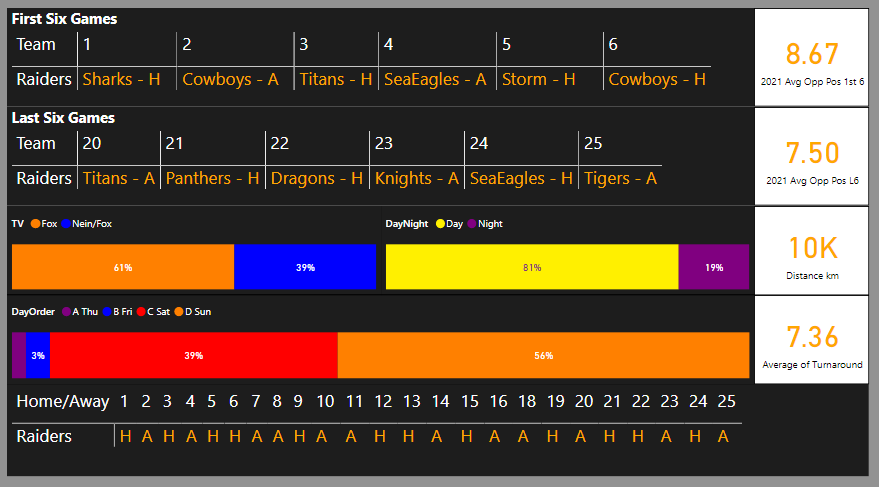
Task: Click the Fox orange legend dot
Action: coord(35,224)
